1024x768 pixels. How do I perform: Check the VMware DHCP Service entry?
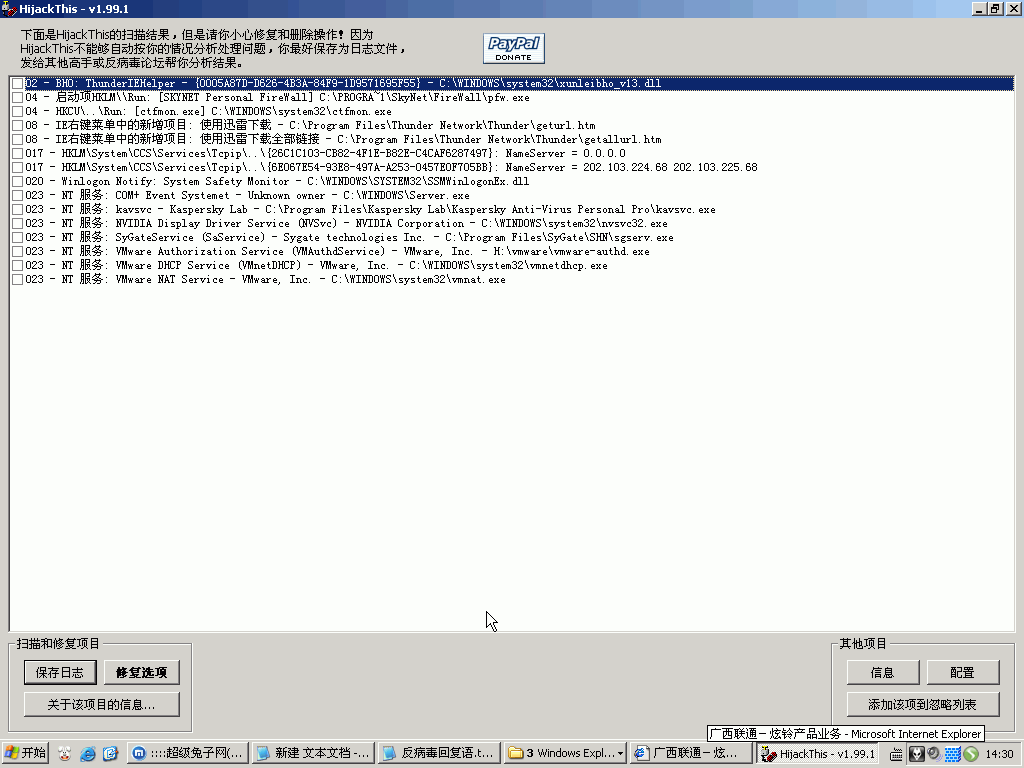coord(18,265)
